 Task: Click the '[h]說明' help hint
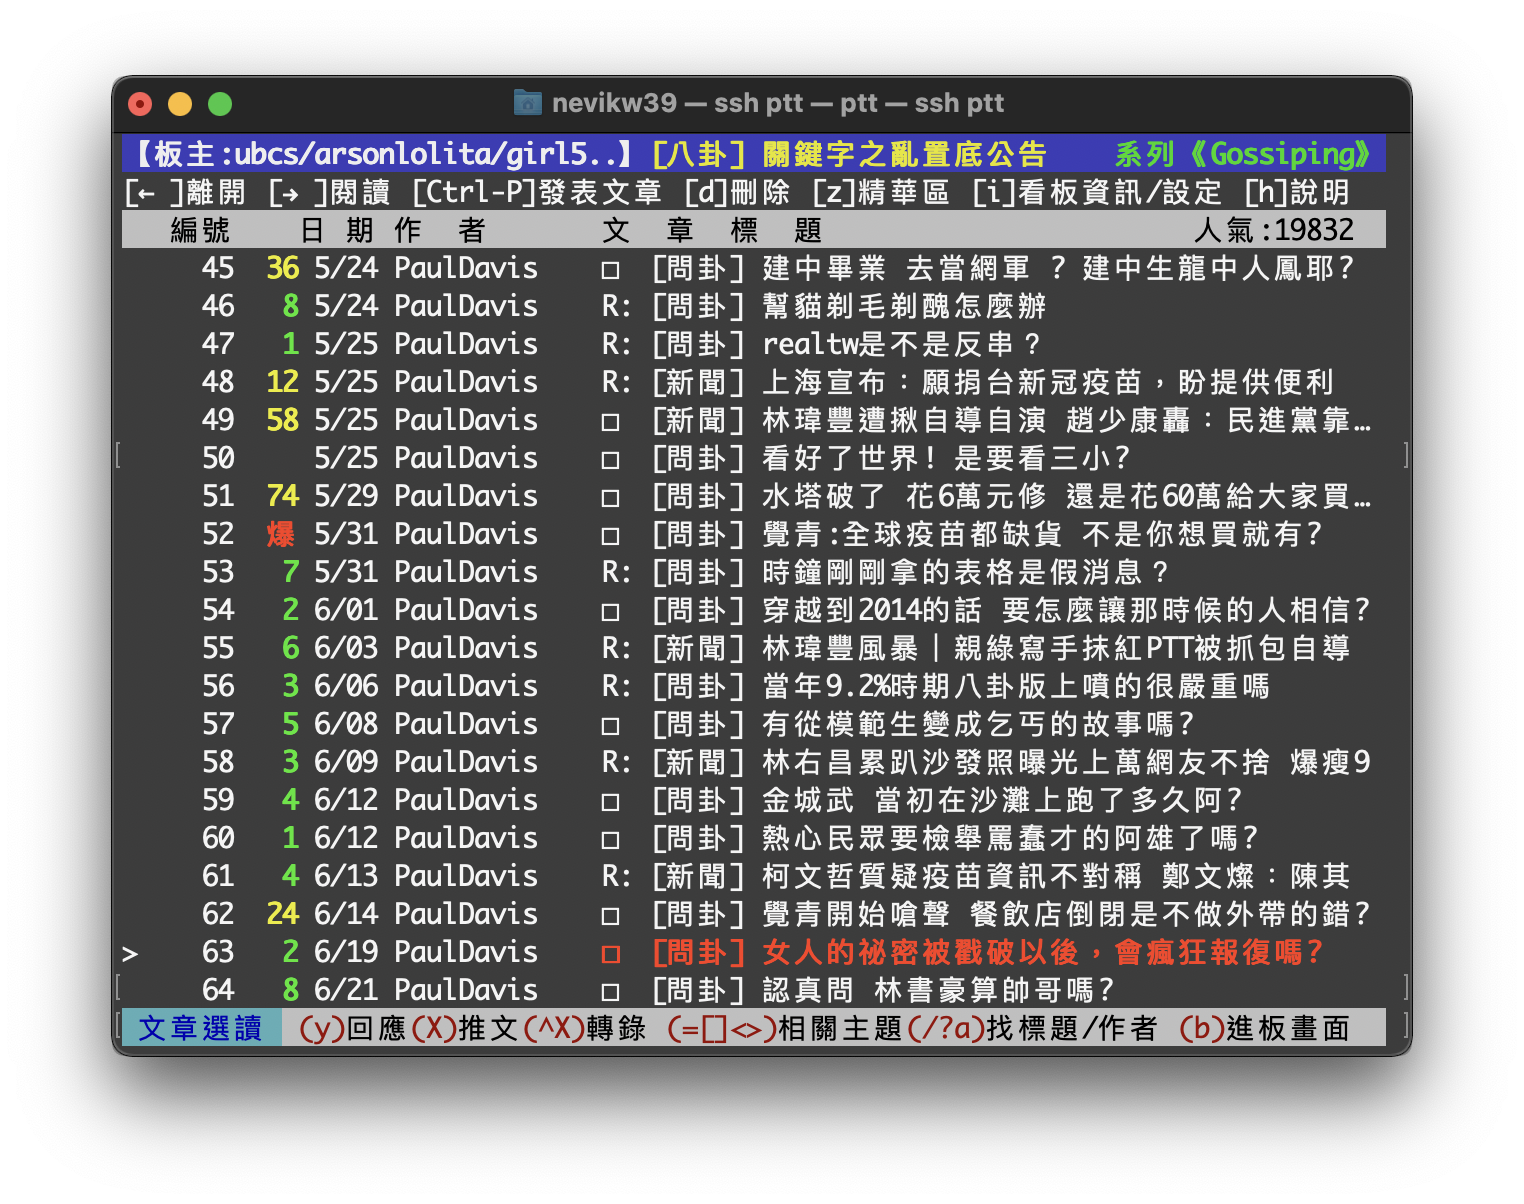coord(1297,192)
